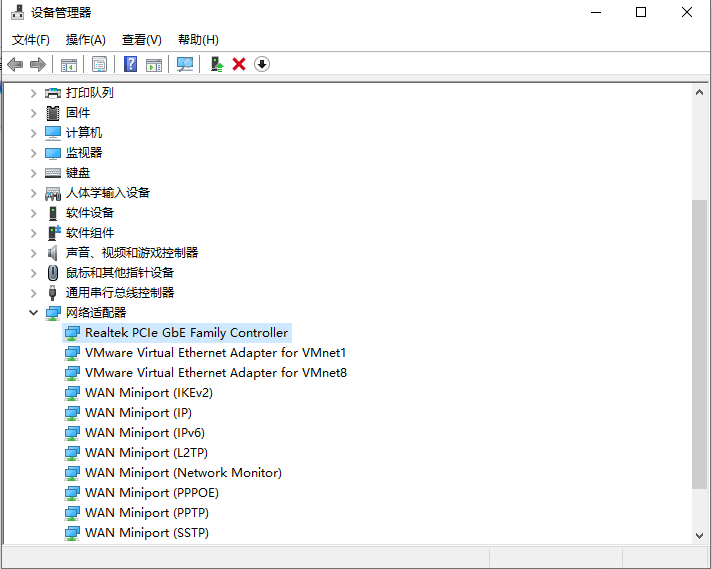Click the vertical scrollbar down arrow

(x=700, y=535)
